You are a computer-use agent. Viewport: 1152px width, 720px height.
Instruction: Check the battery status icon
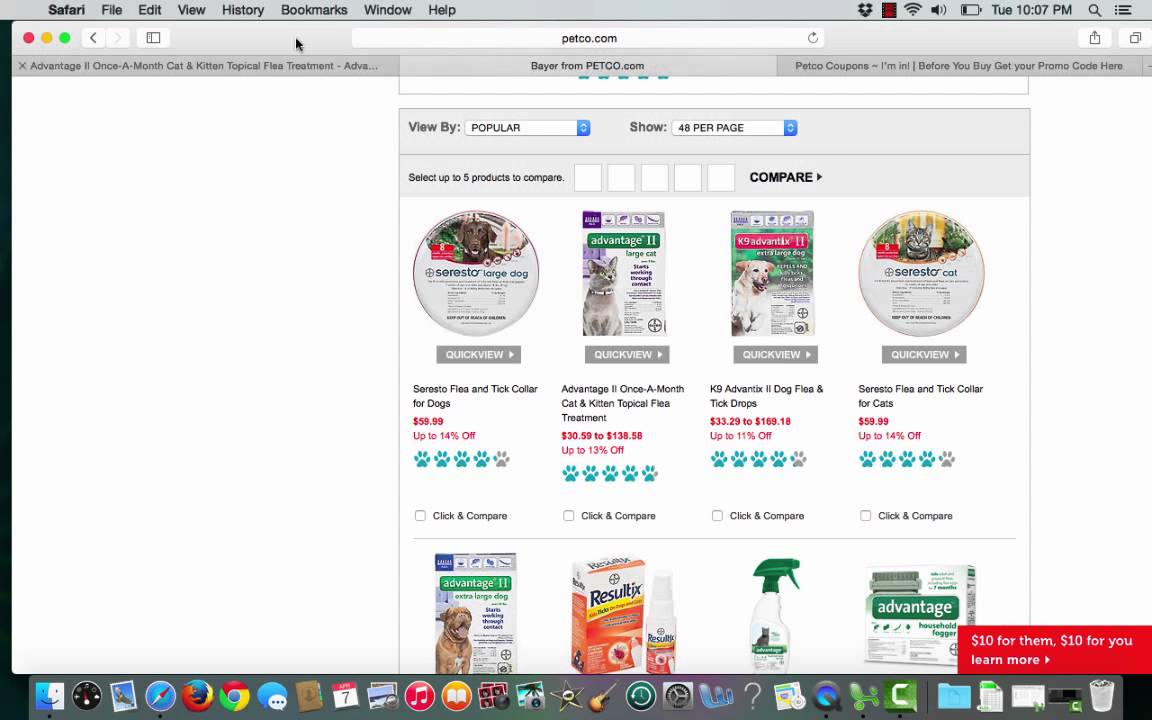(971, 10)
